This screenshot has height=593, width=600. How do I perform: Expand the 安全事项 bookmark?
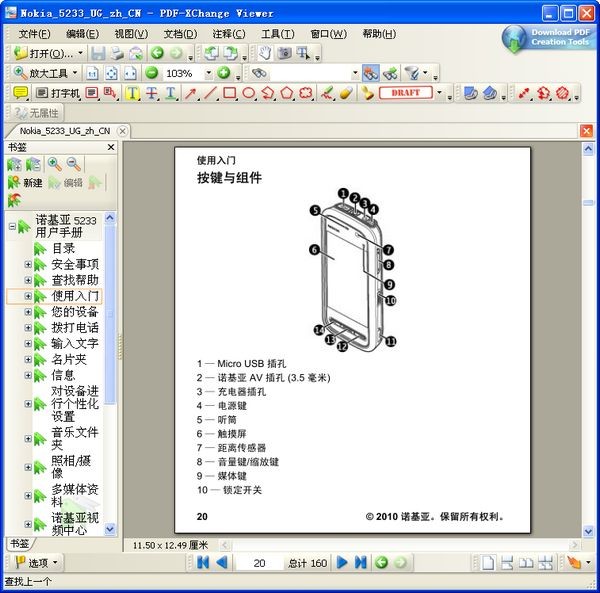point(28,264)
